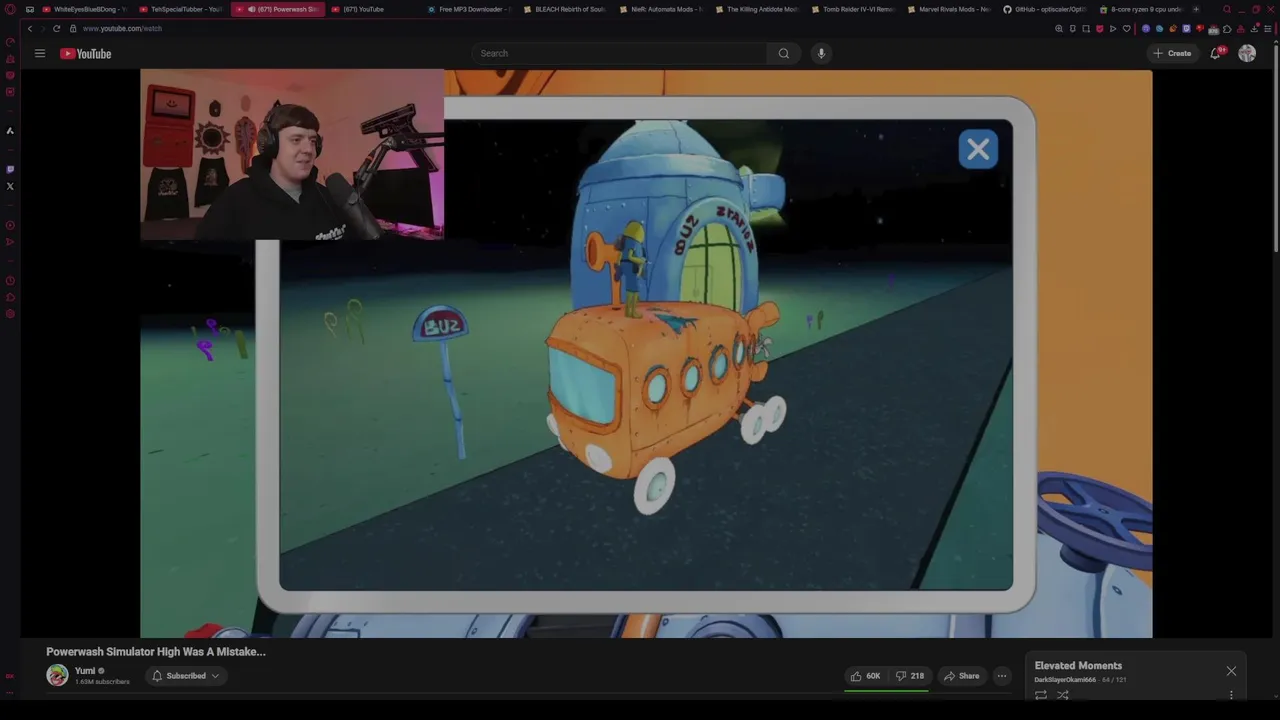Viewport: 1280px width, 720px height.
Task: Open the Opera menu logo button
Action: click(10, 9)
